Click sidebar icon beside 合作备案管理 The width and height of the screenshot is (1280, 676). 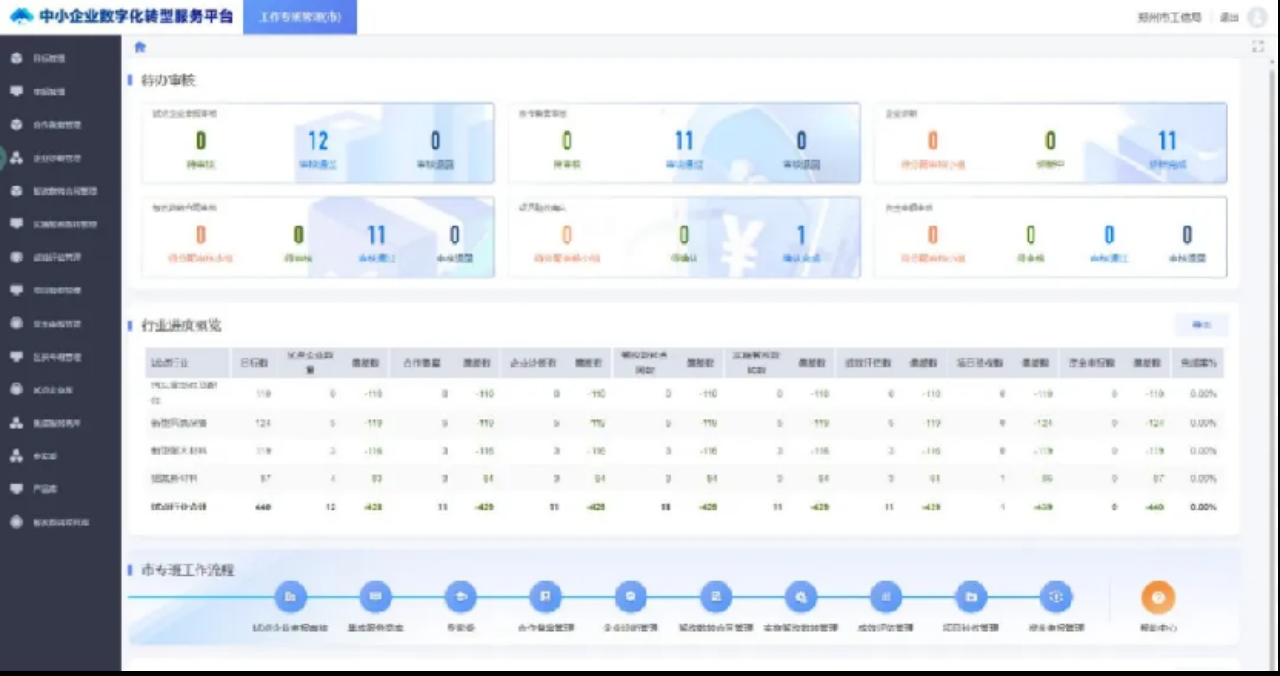pyautogui.click(x=16, y=125)
